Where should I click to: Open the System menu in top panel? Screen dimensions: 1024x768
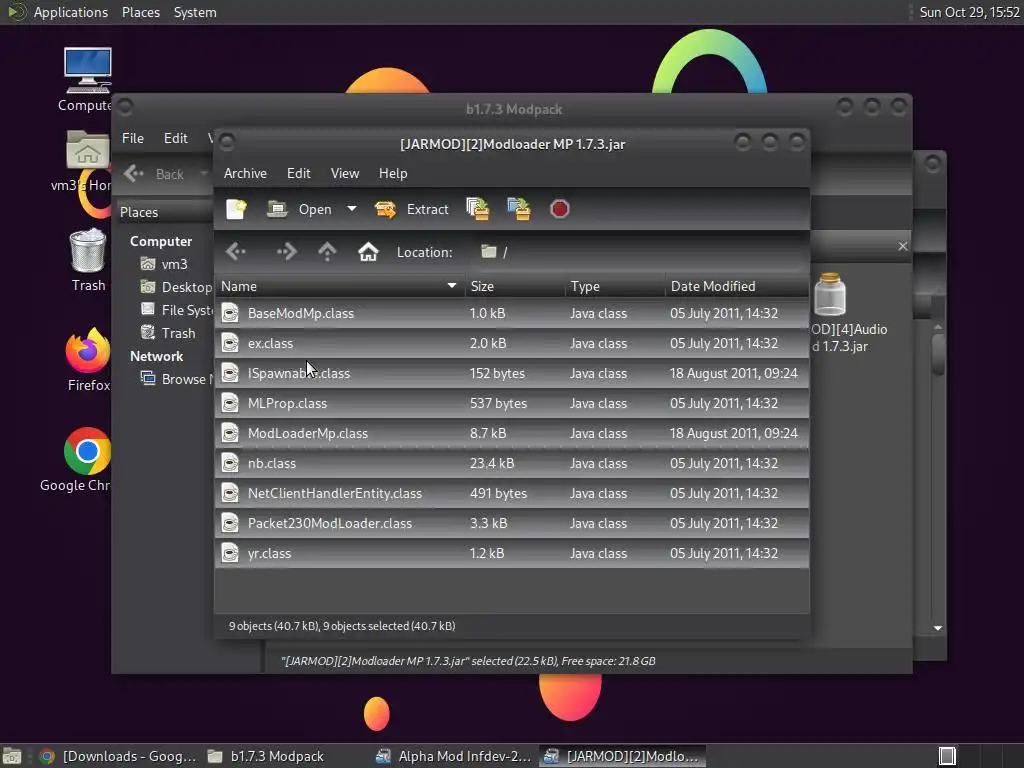click(x=195, y=12)
